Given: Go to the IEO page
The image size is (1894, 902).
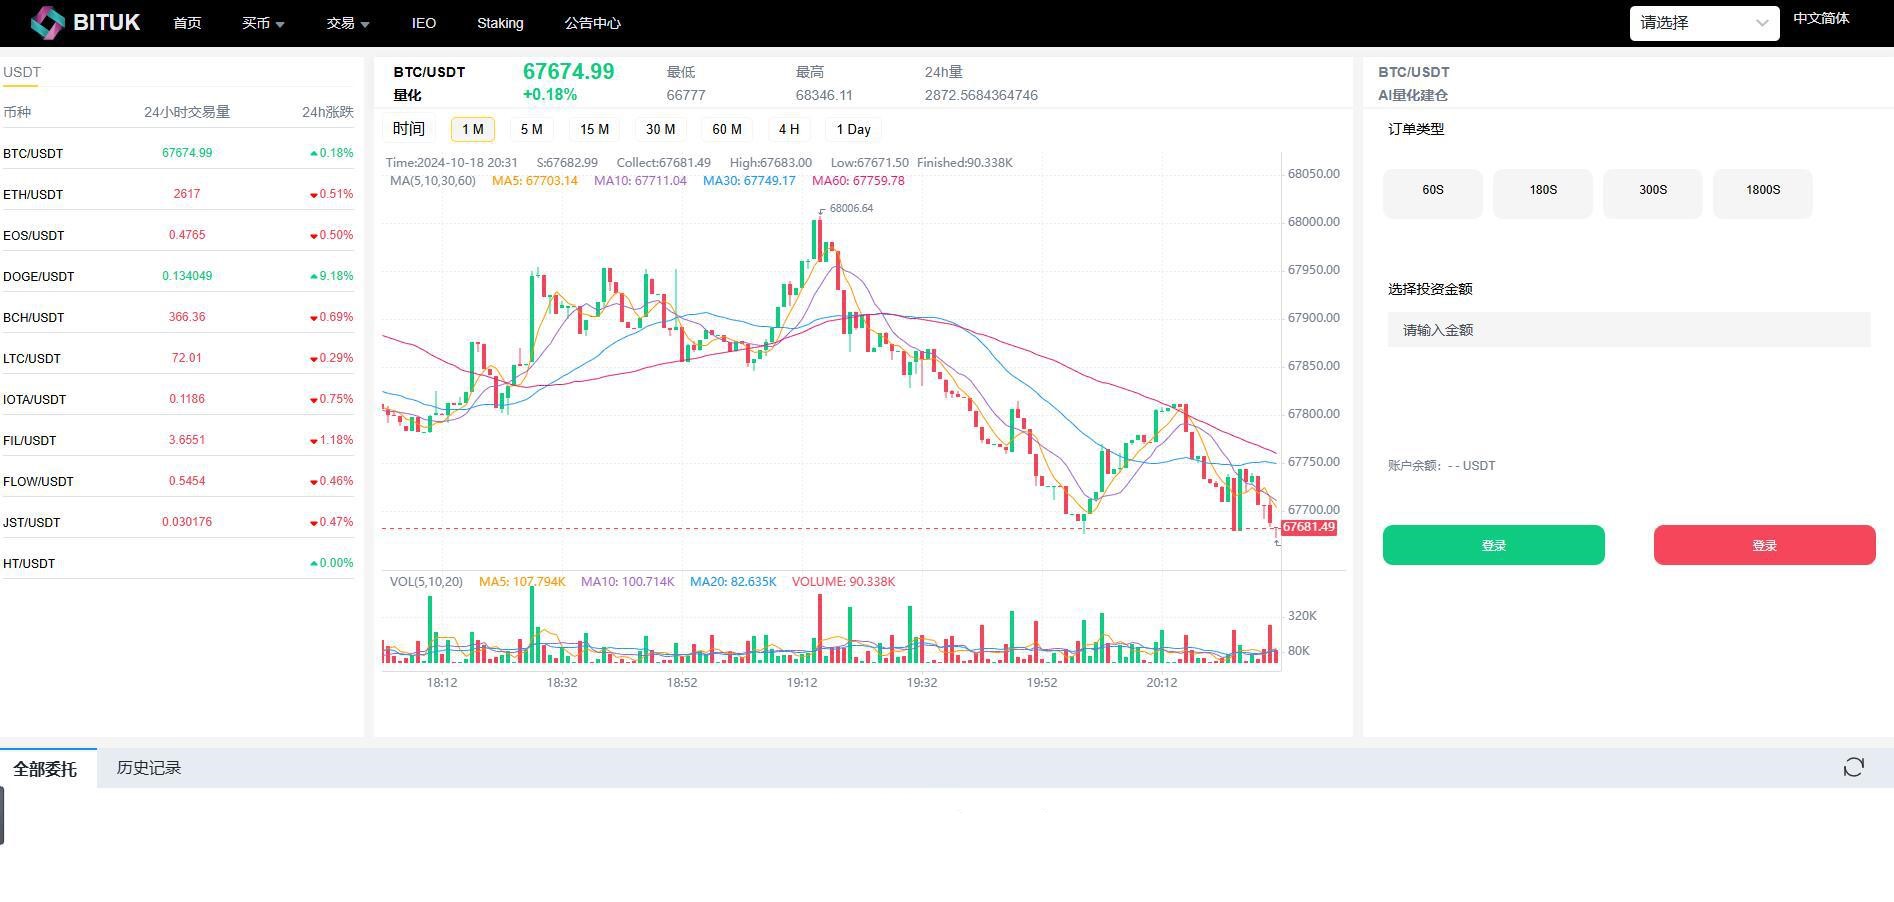Looking at the screenshot, I should coord(423,23).
